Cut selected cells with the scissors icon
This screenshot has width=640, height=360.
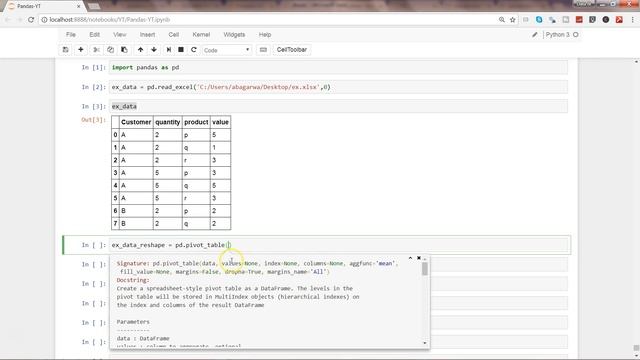pyautogui.click(x=97, y=50)
